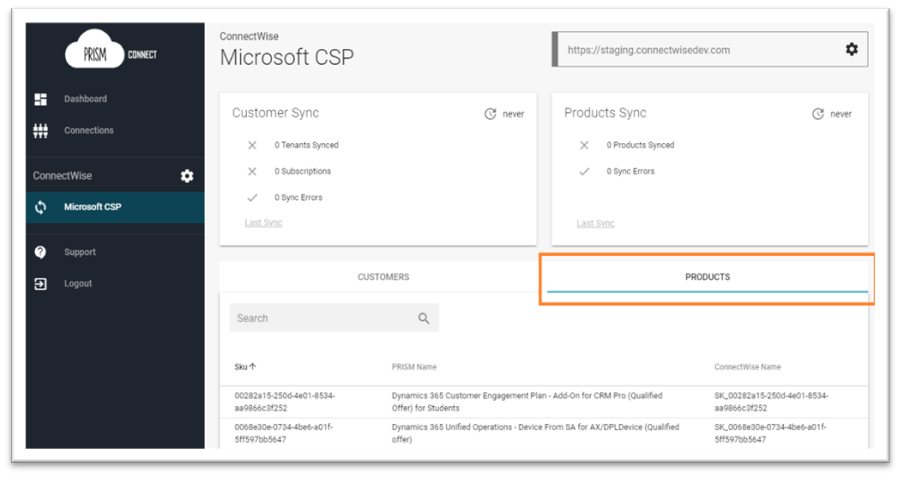Click '0 Products Synced' text
The width and height of the screenshot is (901, 477).
tap(640, 145)
